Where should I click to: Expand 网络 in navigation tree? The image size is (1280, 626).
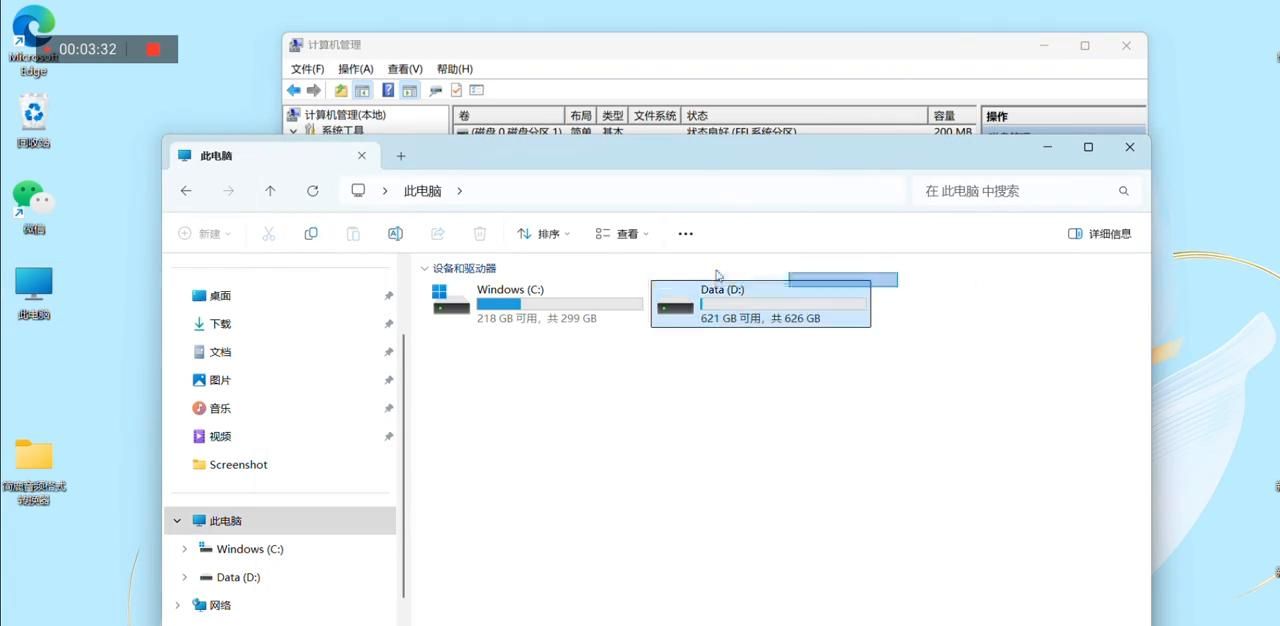(177, 605)
